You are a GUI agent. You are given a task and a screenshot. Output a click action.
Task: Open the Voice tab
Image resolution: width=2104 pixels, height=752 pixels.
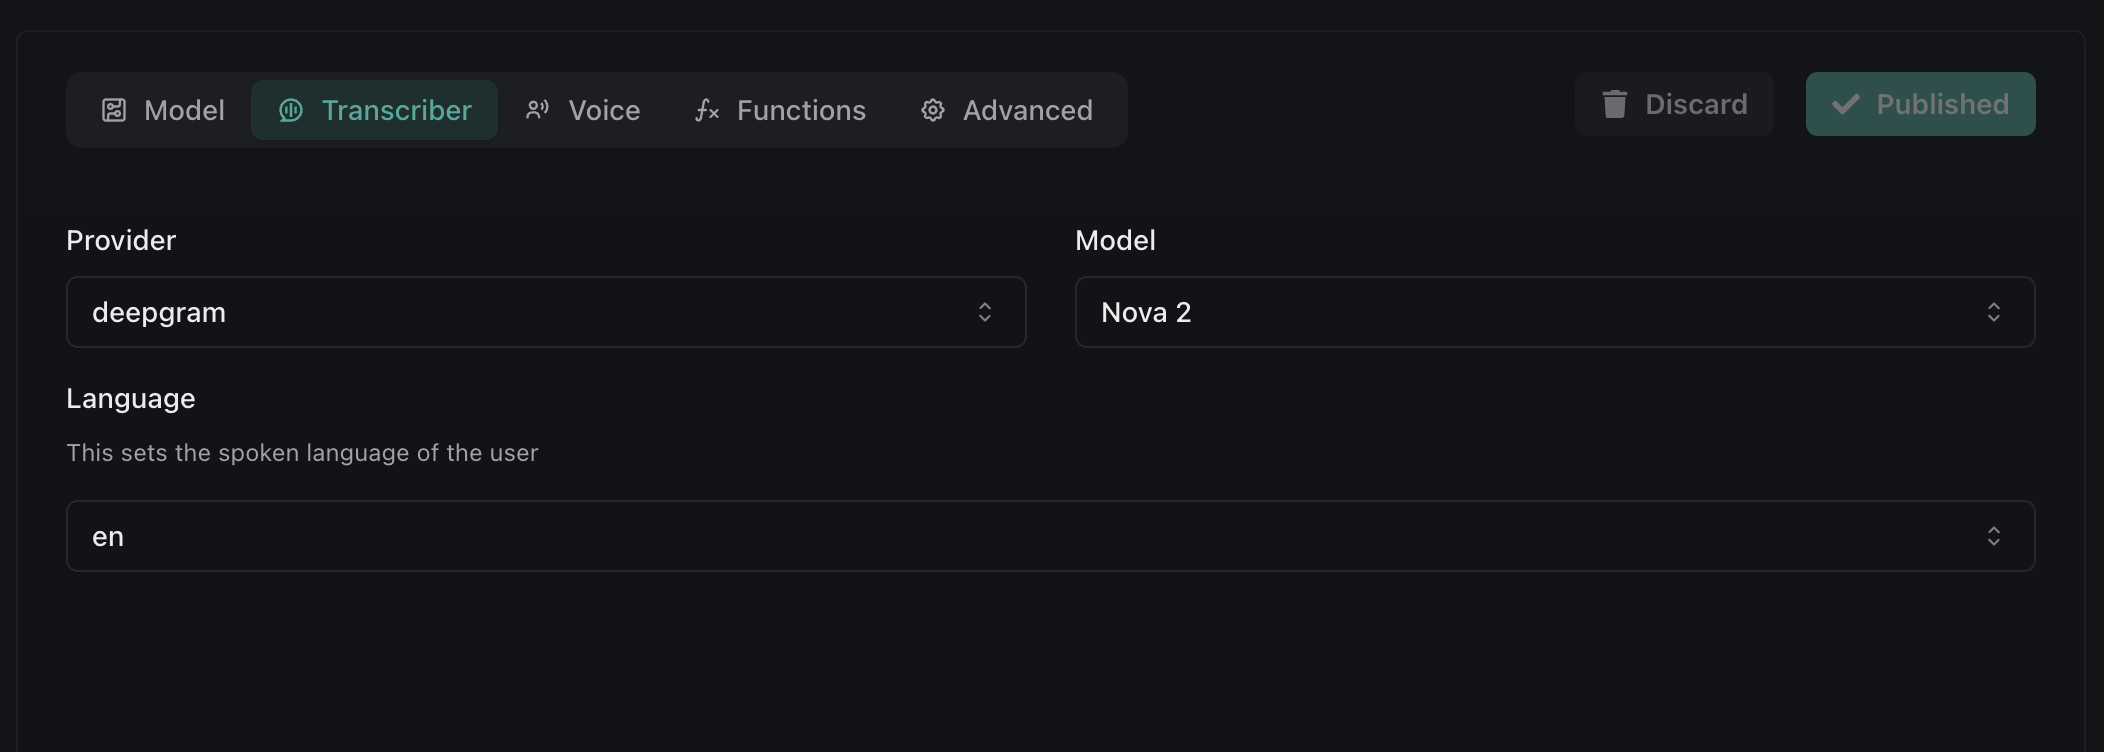click(x=604, y=110)
